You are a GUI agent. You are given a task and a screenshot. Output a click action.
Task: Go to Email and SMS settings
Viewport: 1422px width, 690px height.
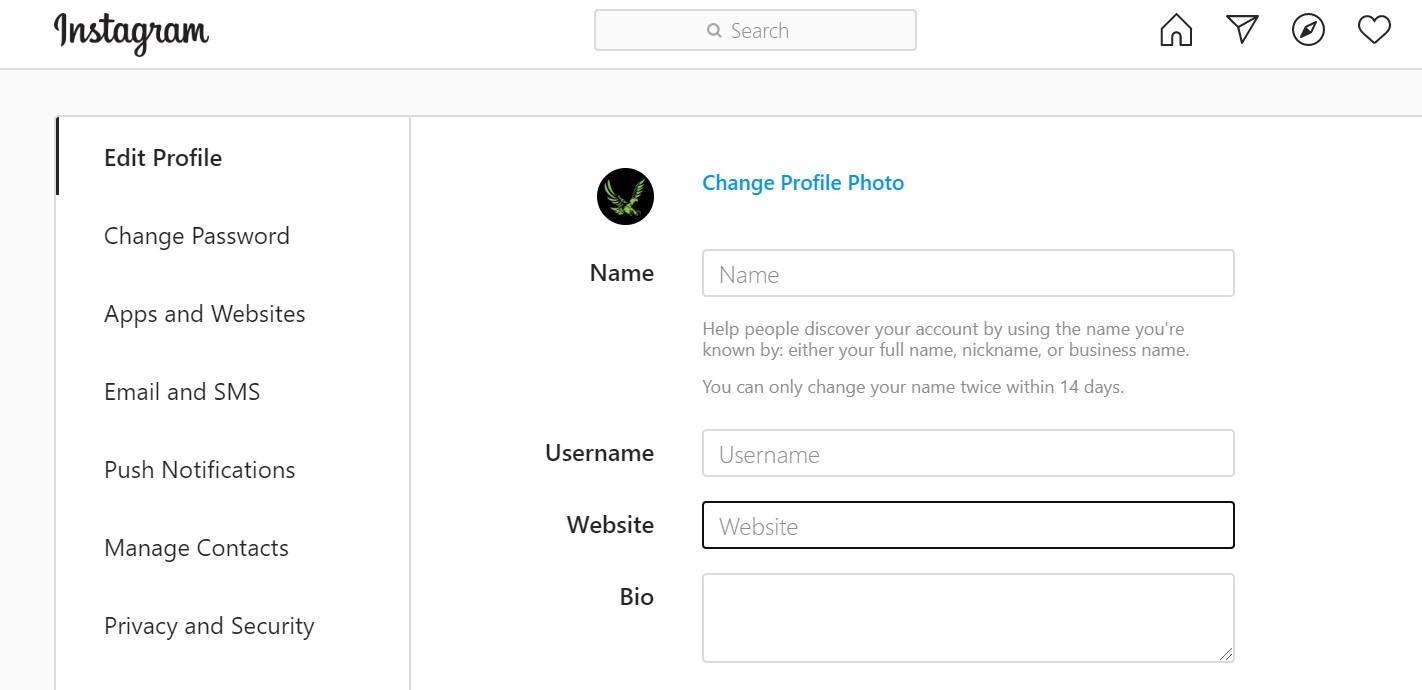(182, 392)
